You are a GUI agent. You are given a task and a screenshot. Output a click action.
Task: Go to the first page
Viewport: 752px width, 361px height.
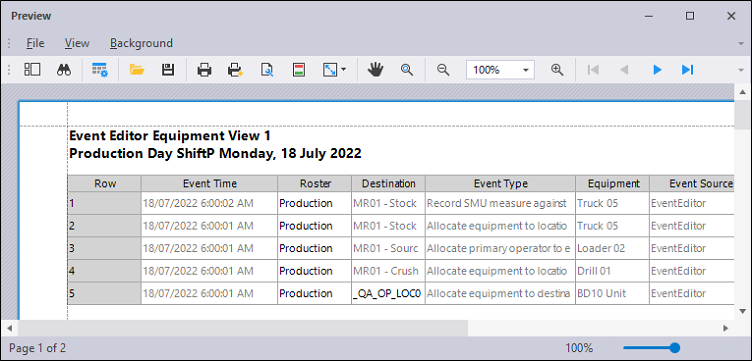(593, 70)
